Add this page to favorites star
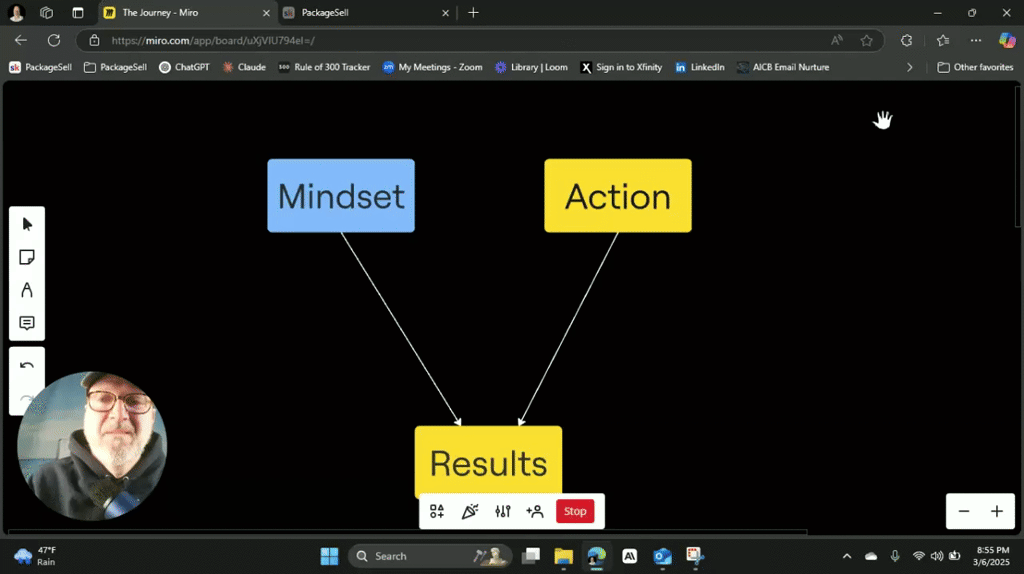The height and width of the screenshot is (574, 1024). tap(867, 40)
